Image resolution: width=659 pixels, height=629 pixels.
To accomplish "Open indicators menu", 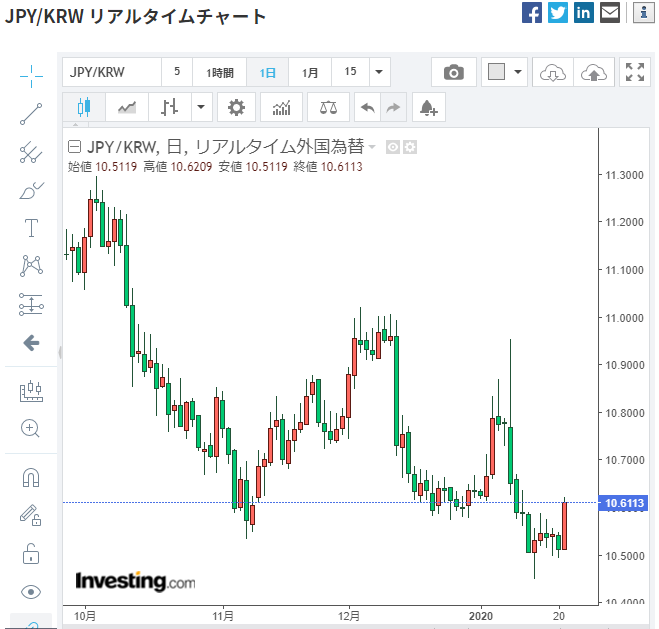I will pyautogui.click(x=282, y=107).
